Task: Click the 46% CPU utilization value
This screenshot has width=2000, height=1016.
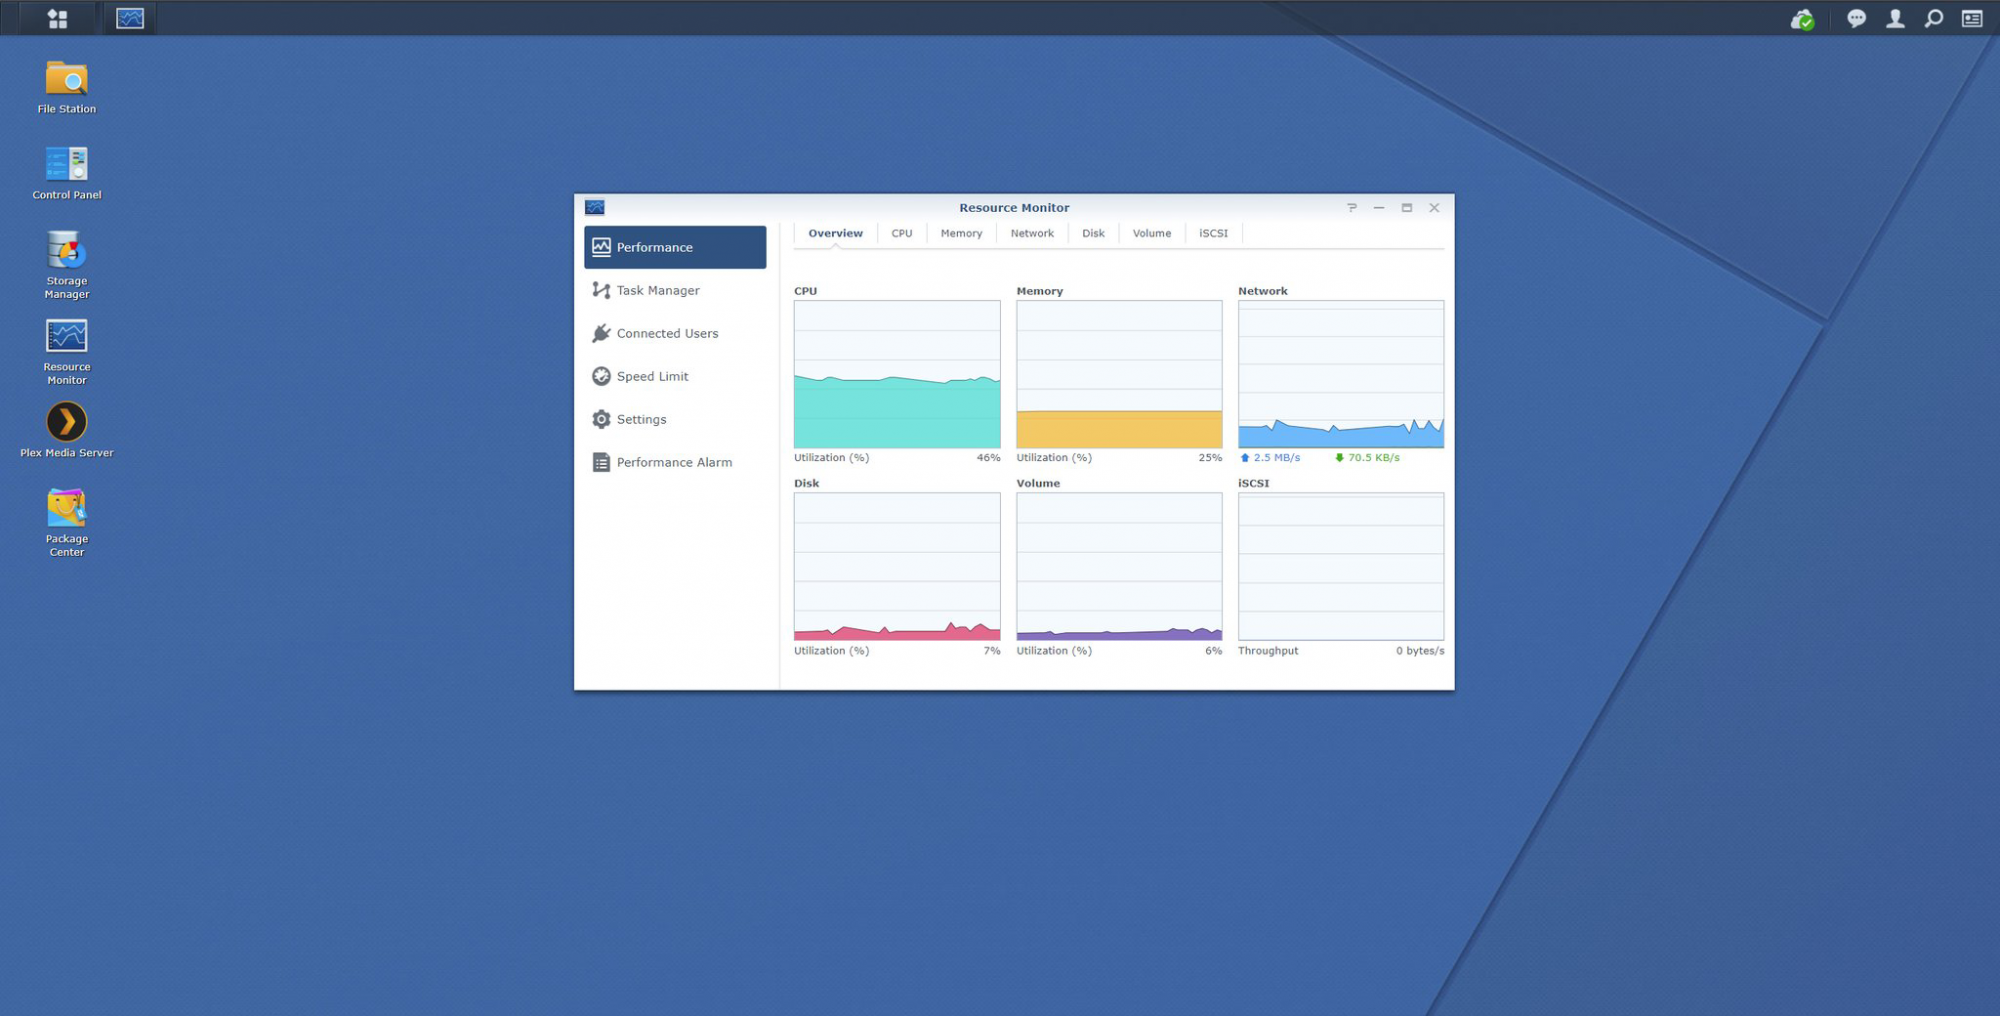Action: tap(988, 458)
